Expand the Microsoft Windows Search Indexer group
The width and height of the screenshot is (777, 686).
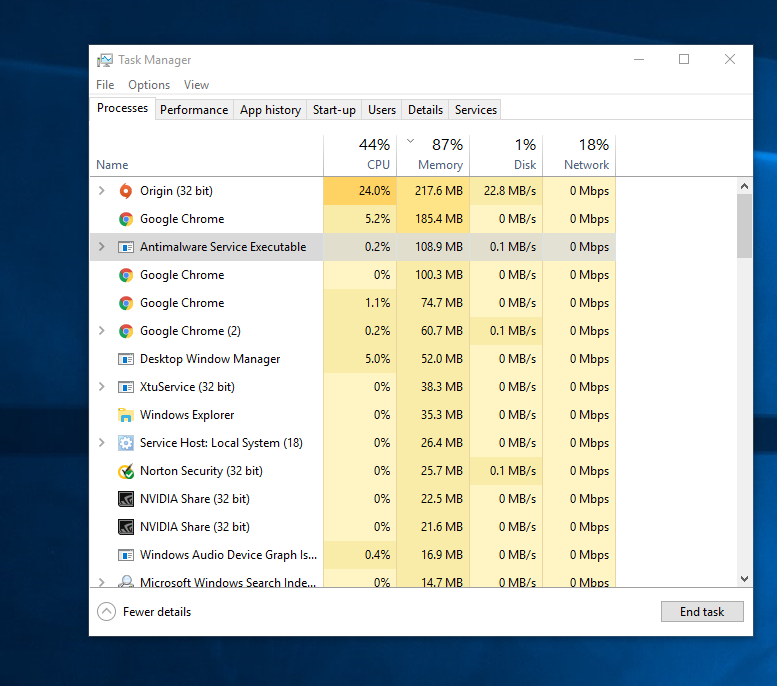point(102,582)
